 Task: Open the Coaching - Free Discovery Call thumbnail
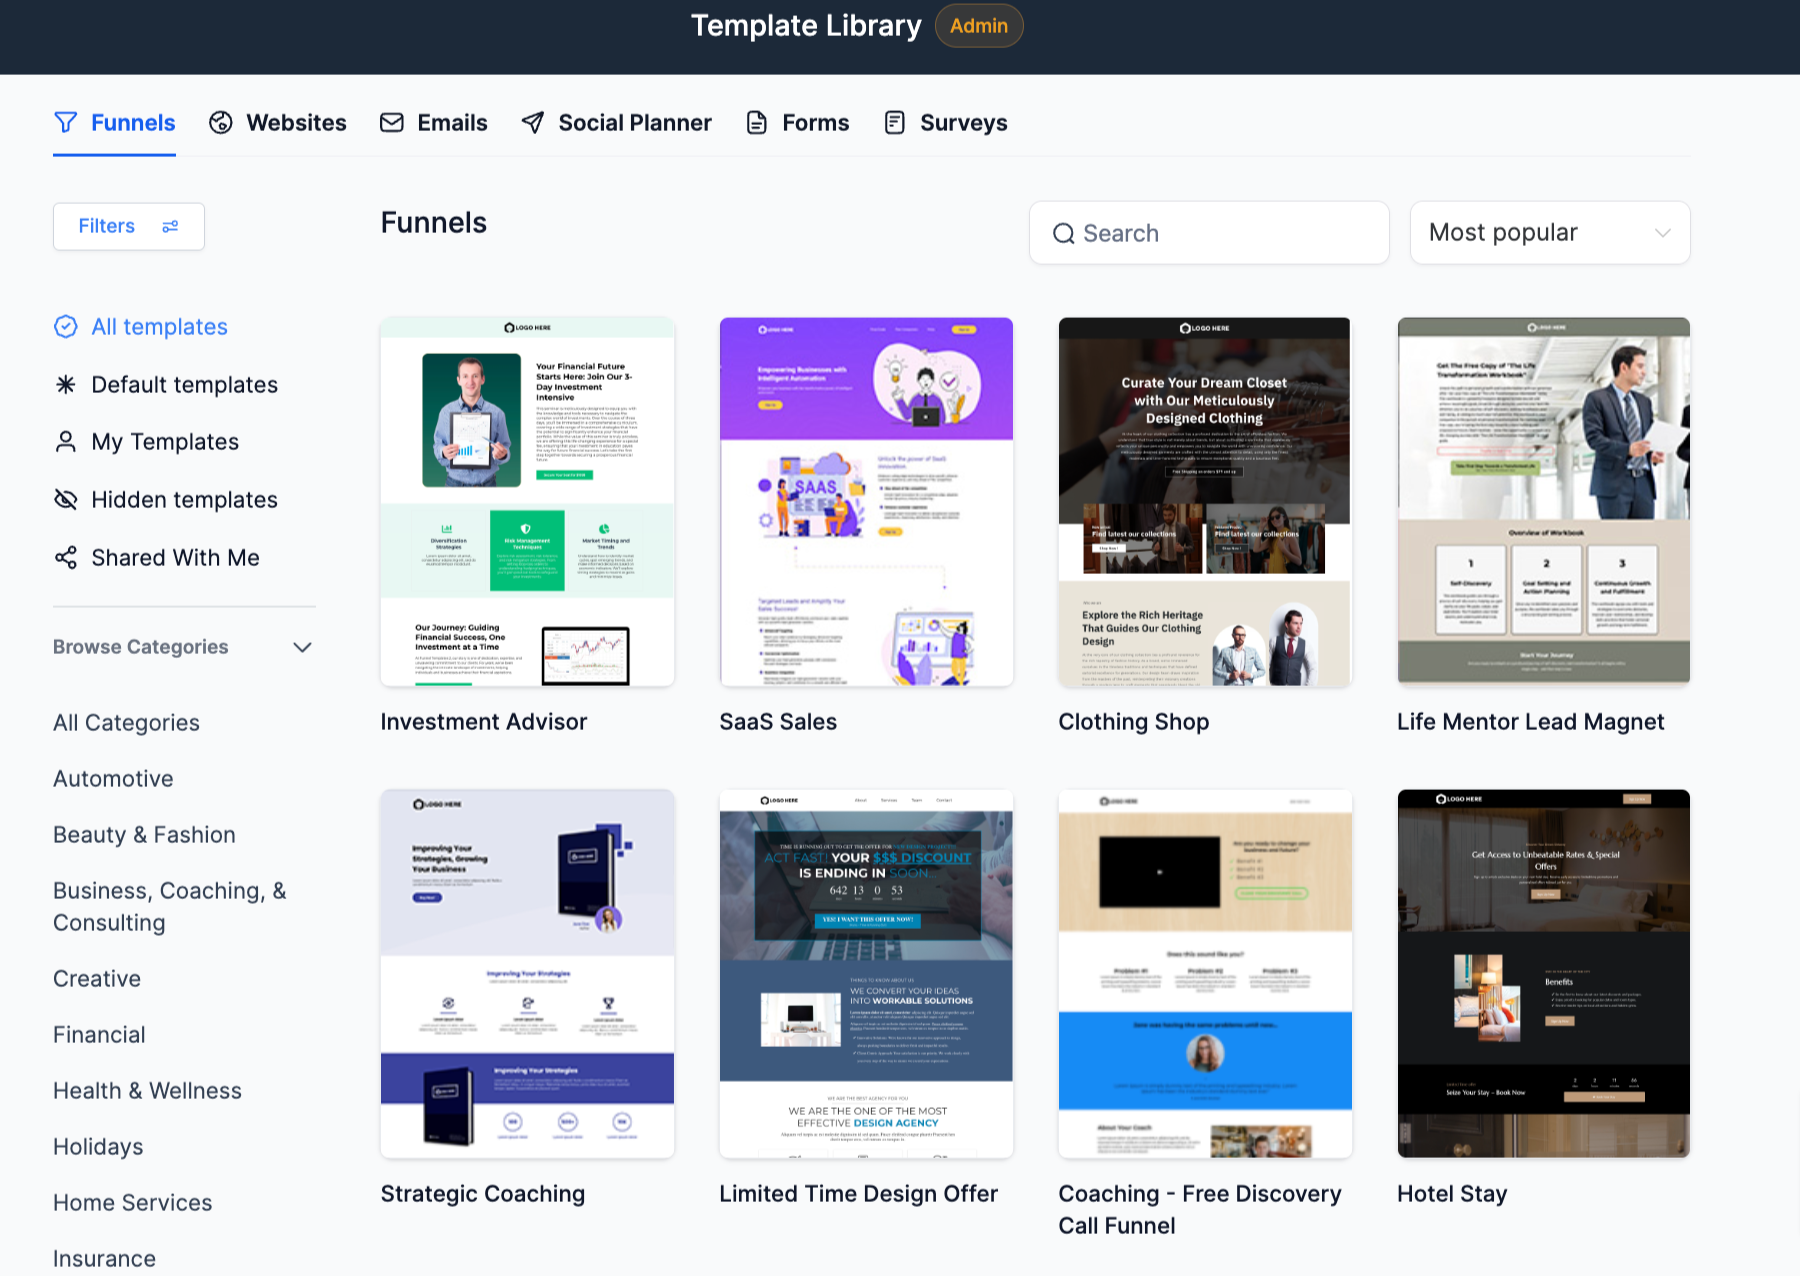tap(1205, 974)
